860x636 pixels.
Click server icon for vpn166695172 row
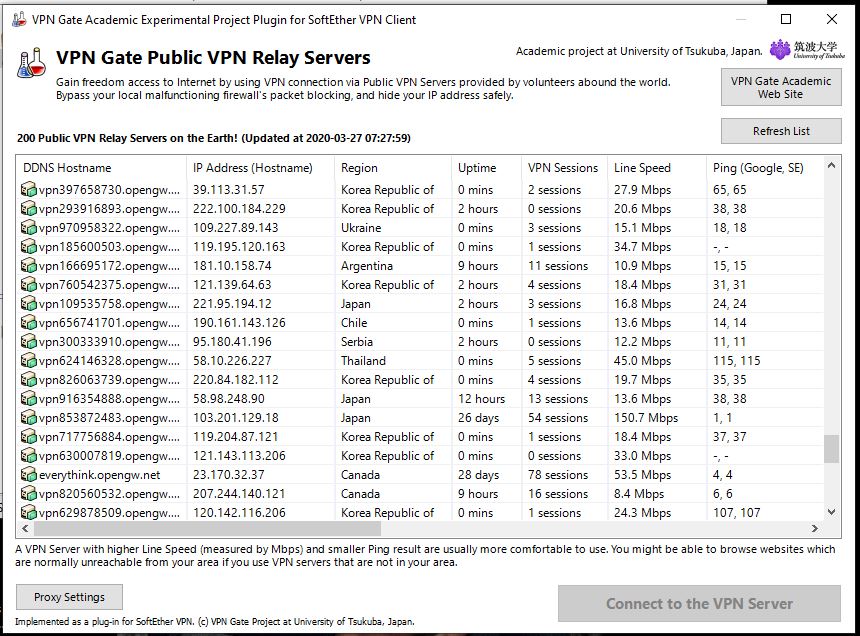[29, 266]
